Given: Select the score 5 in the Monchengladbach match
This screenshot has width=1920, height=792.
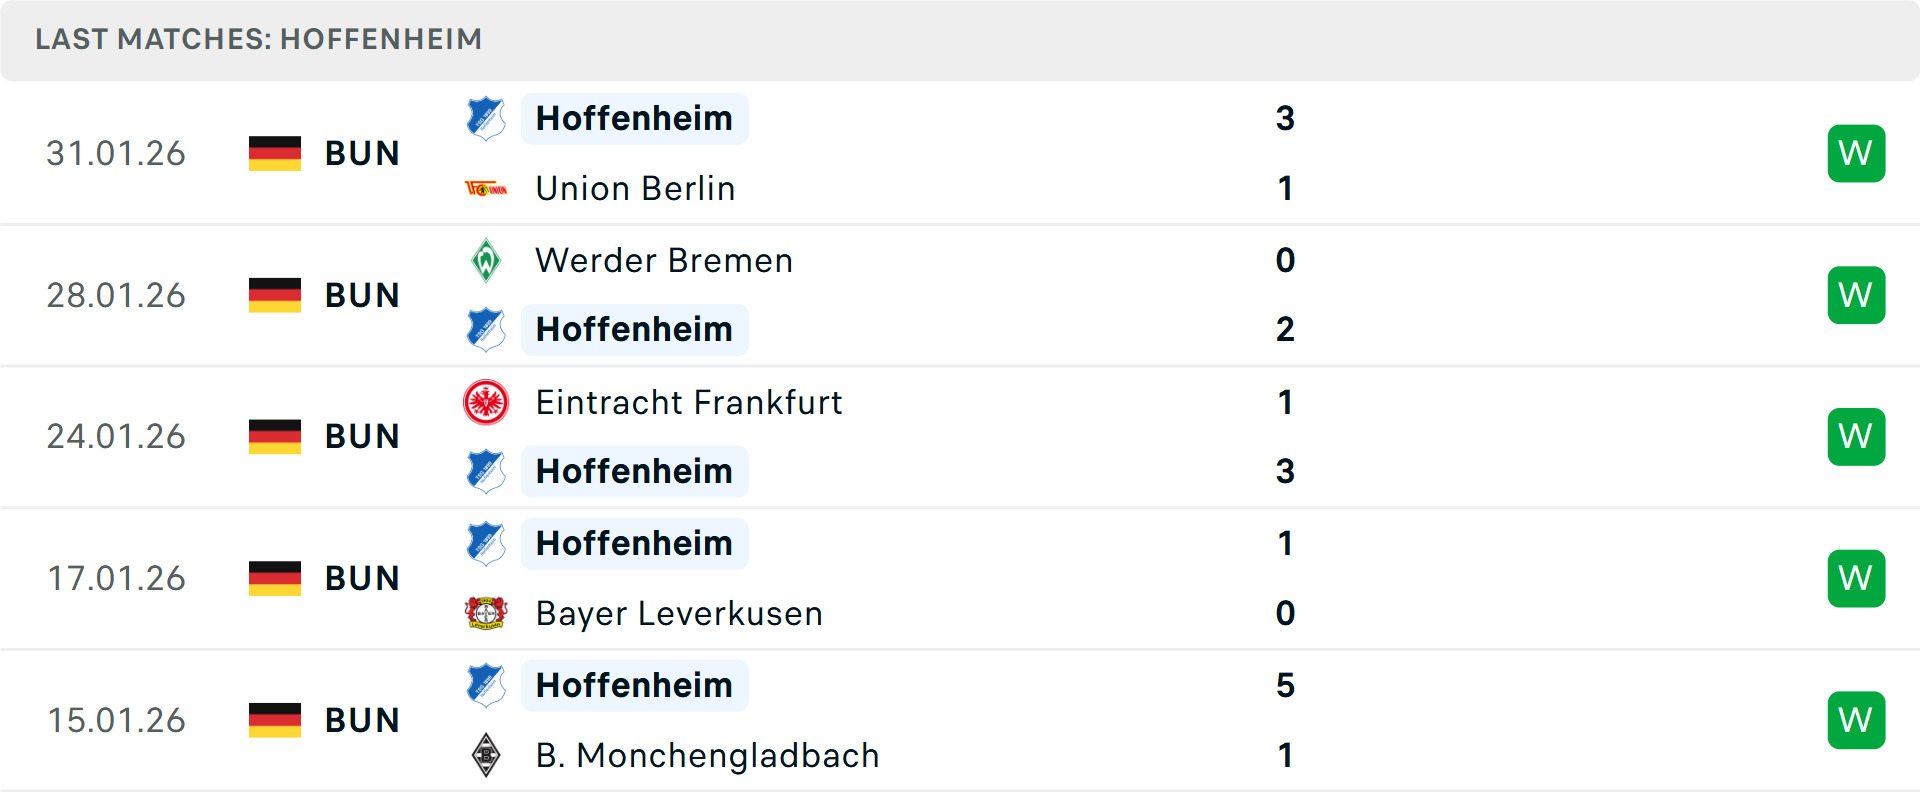Looking at the screenshot, I should (x=1285, y=686).
